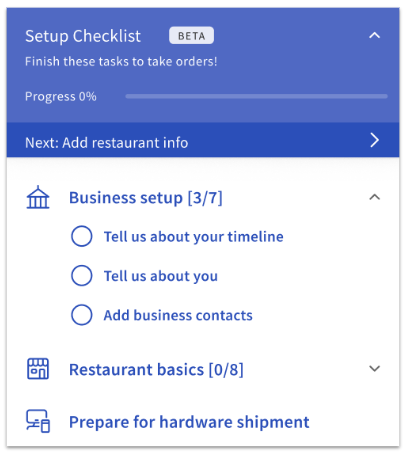Expand the Restaurant basics section chevron
The height and width of the screenshot is (455, 409).
pyautogui.click(x=375, y=369)
